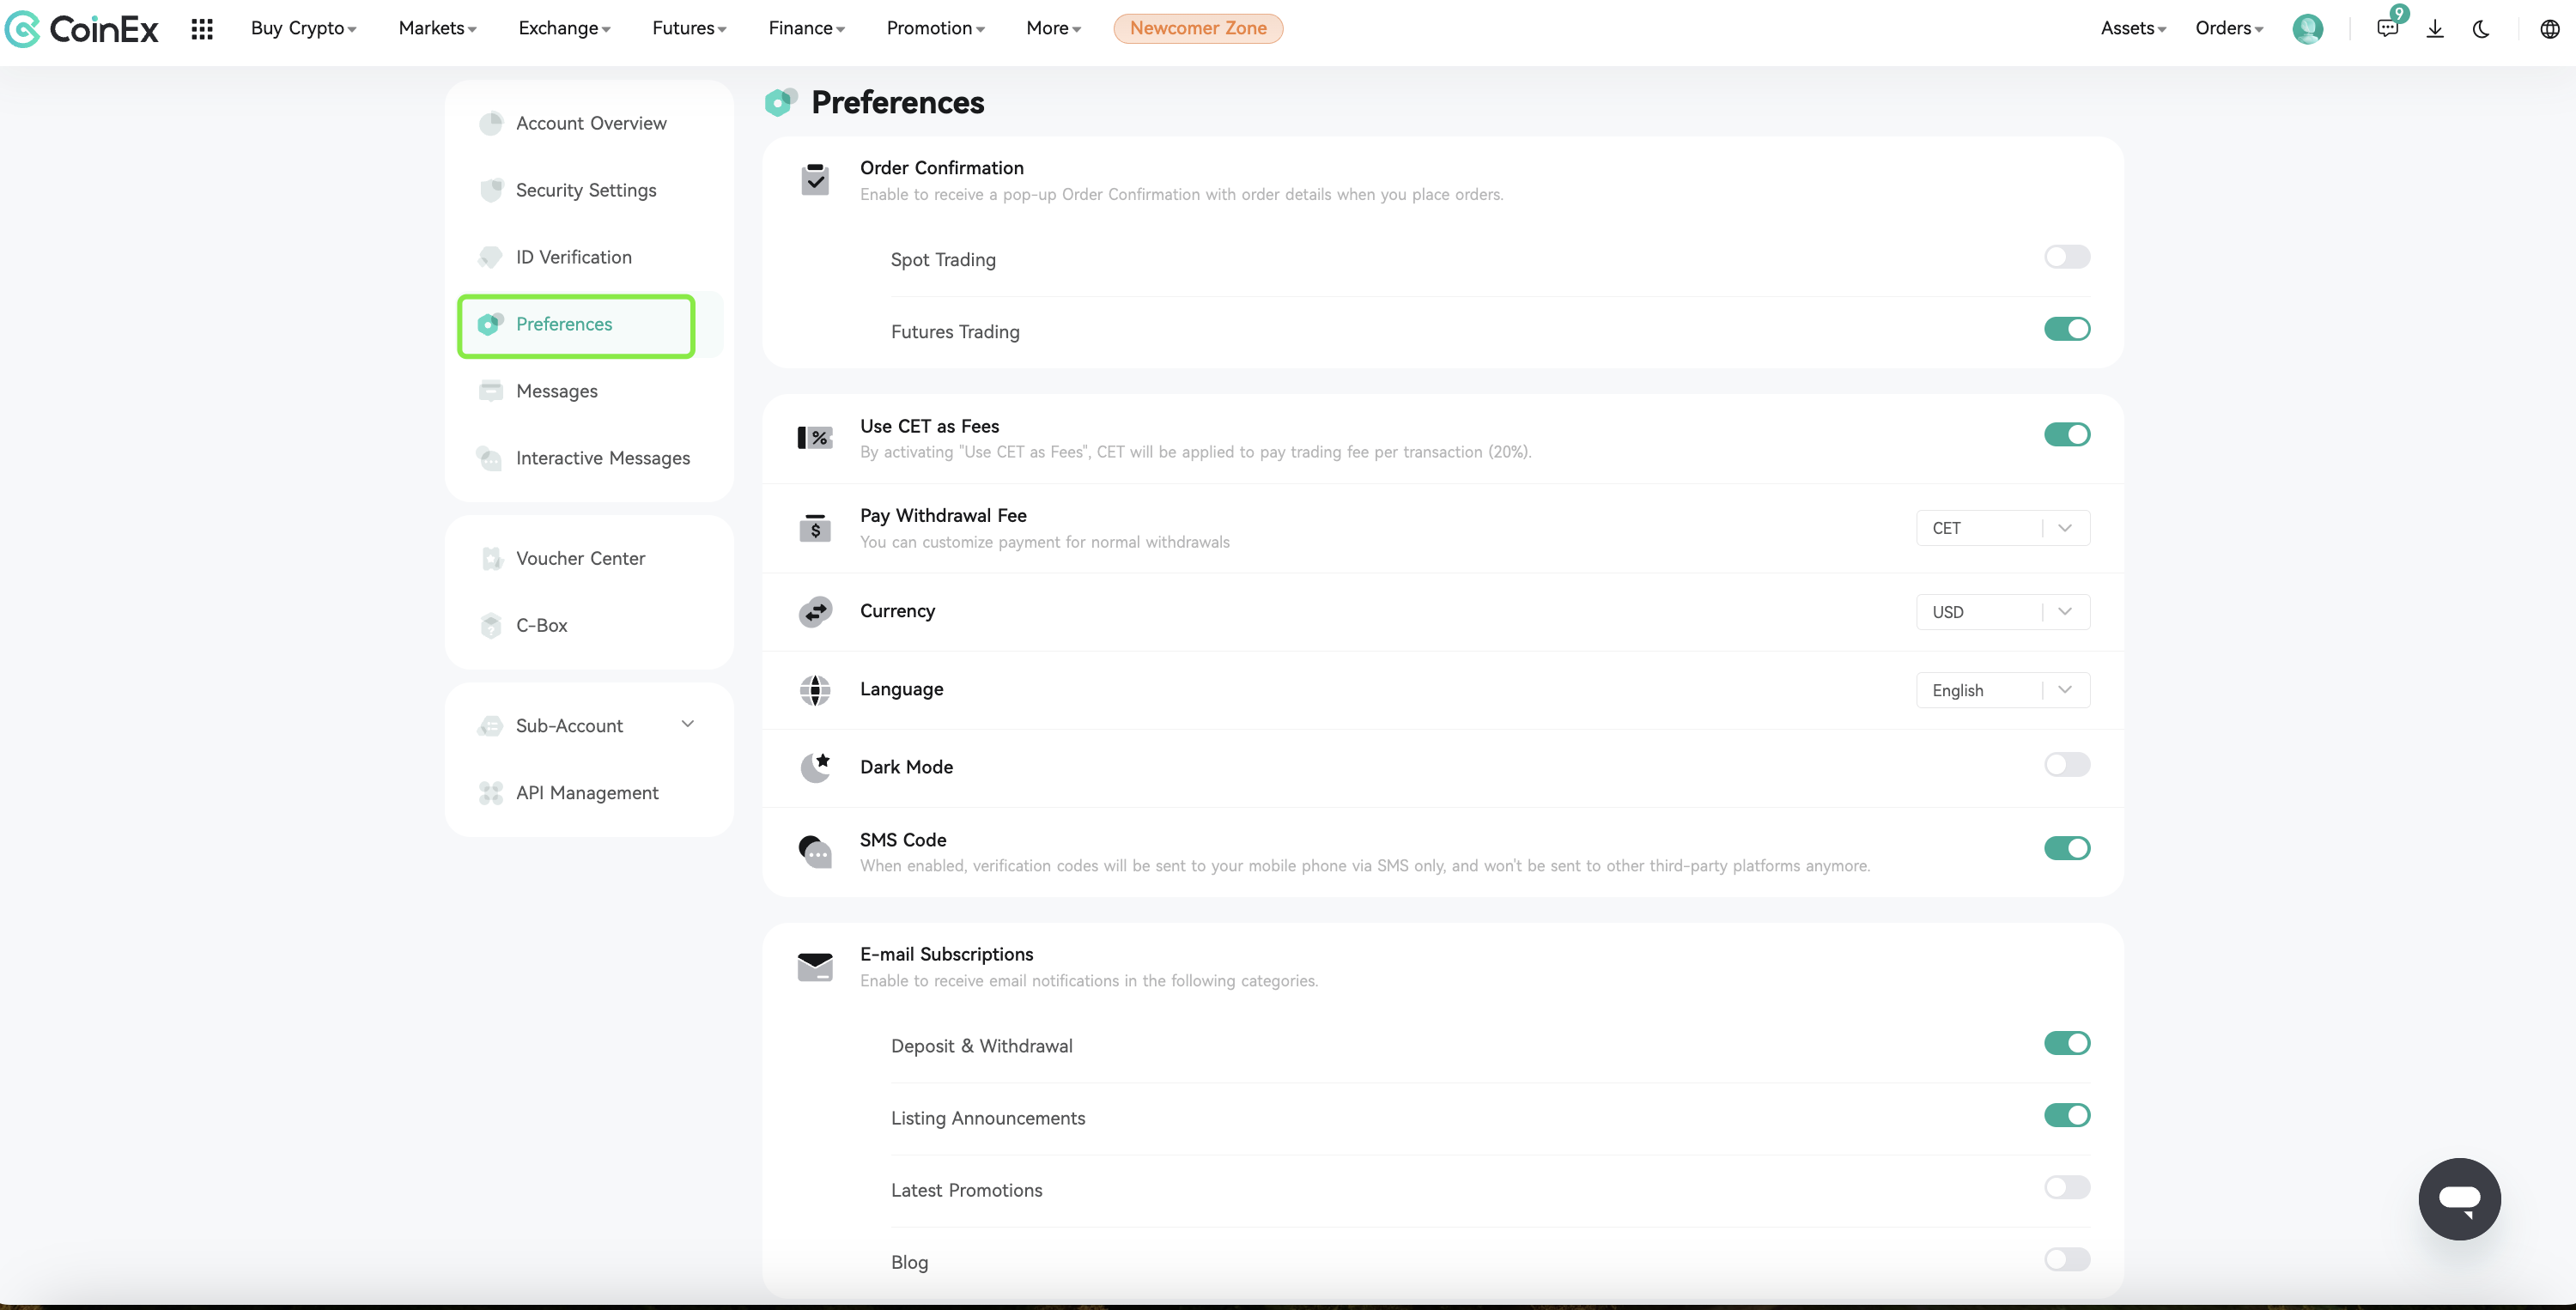Go to Messages in the sidebar

click(x=556, y=391)
